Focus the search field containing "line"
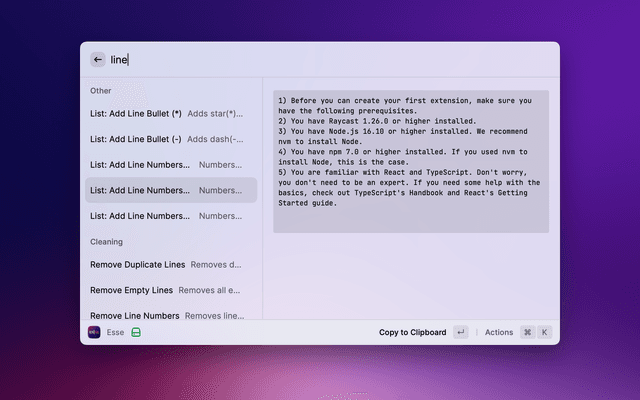 click(300, 59)
